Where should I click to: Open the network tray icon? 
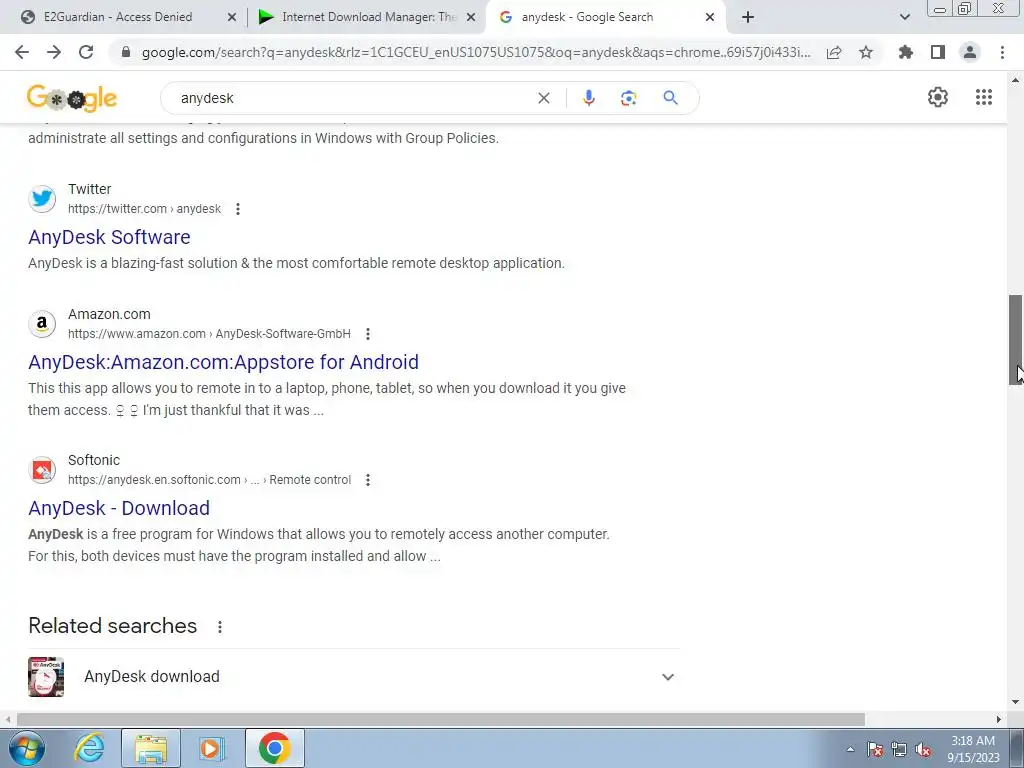tap(899, 750)
